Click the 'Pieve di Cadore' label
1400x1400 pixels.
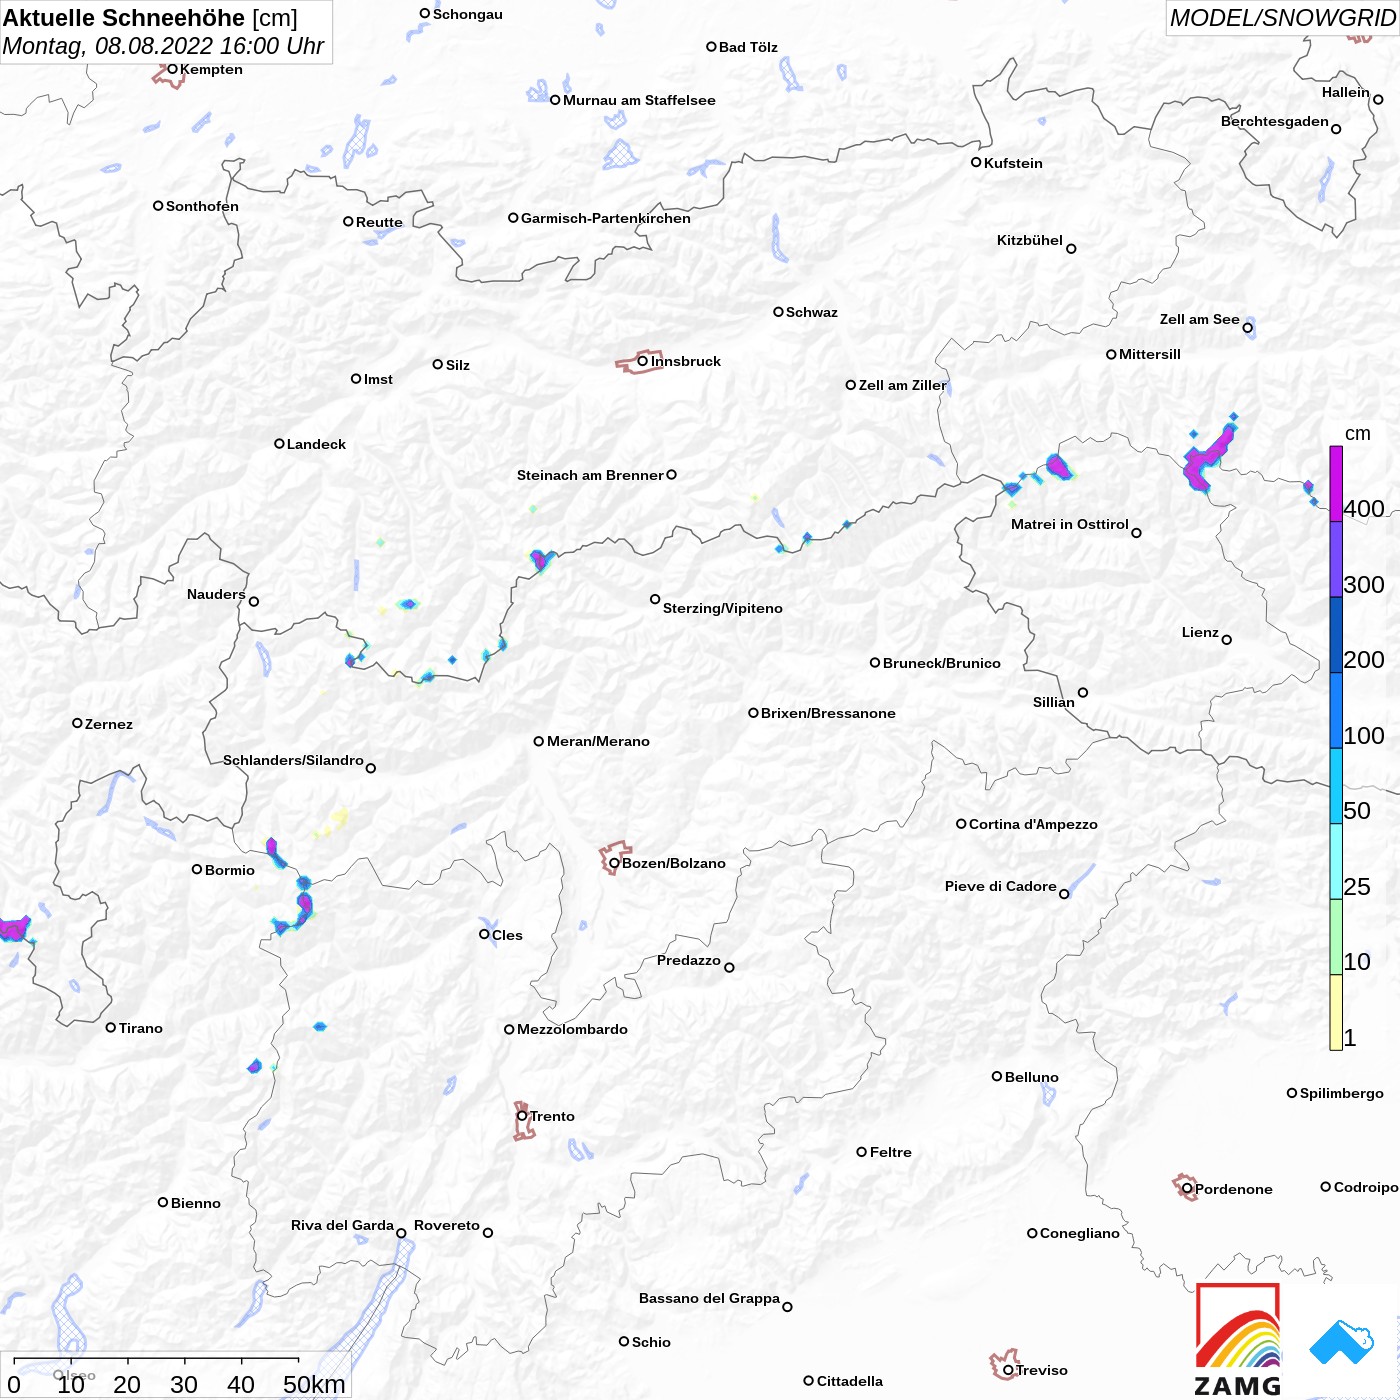tap(1001, 886)
